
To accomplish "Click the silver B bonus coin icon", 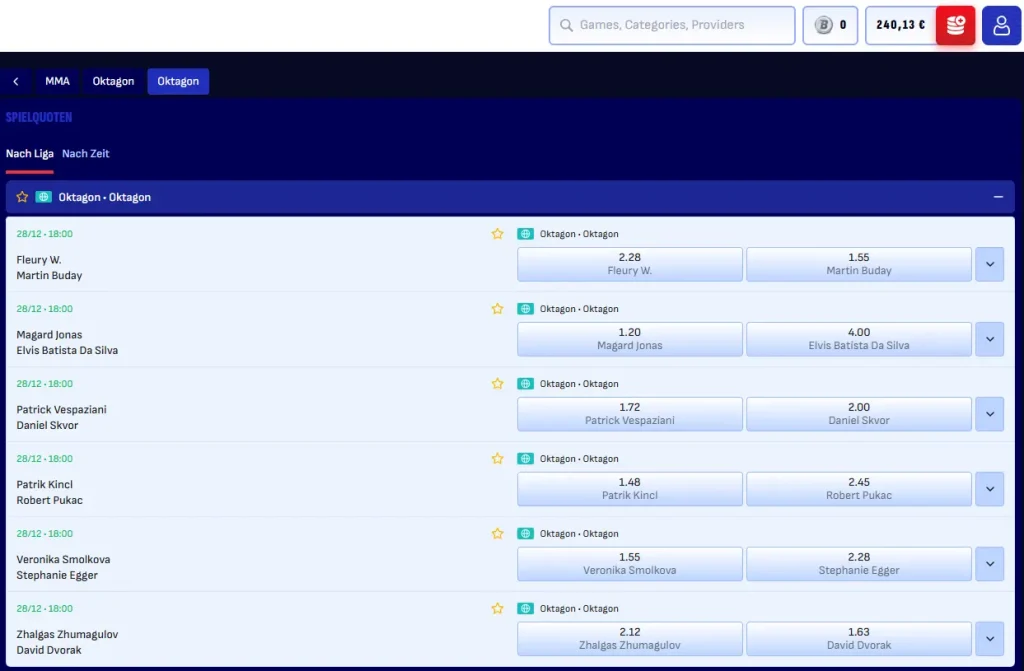I will click(823, 26).
